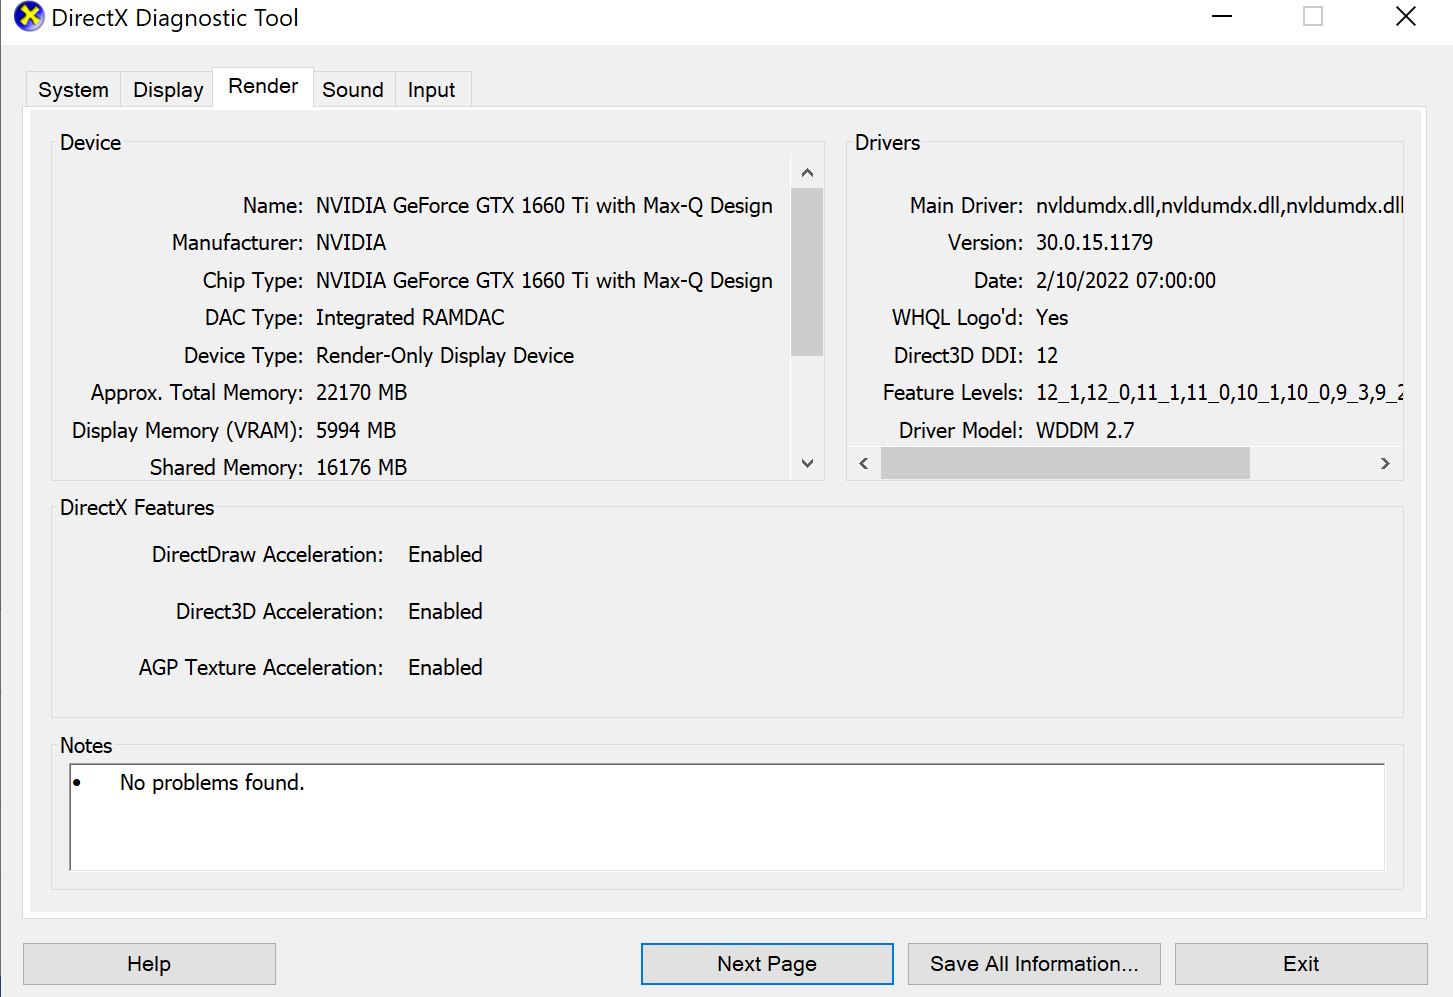Image resolution: width=1453 pixels, height=997 pixels.
Task: Minimize the DirectX Diagnostic Tool window
Action: 1222,17
